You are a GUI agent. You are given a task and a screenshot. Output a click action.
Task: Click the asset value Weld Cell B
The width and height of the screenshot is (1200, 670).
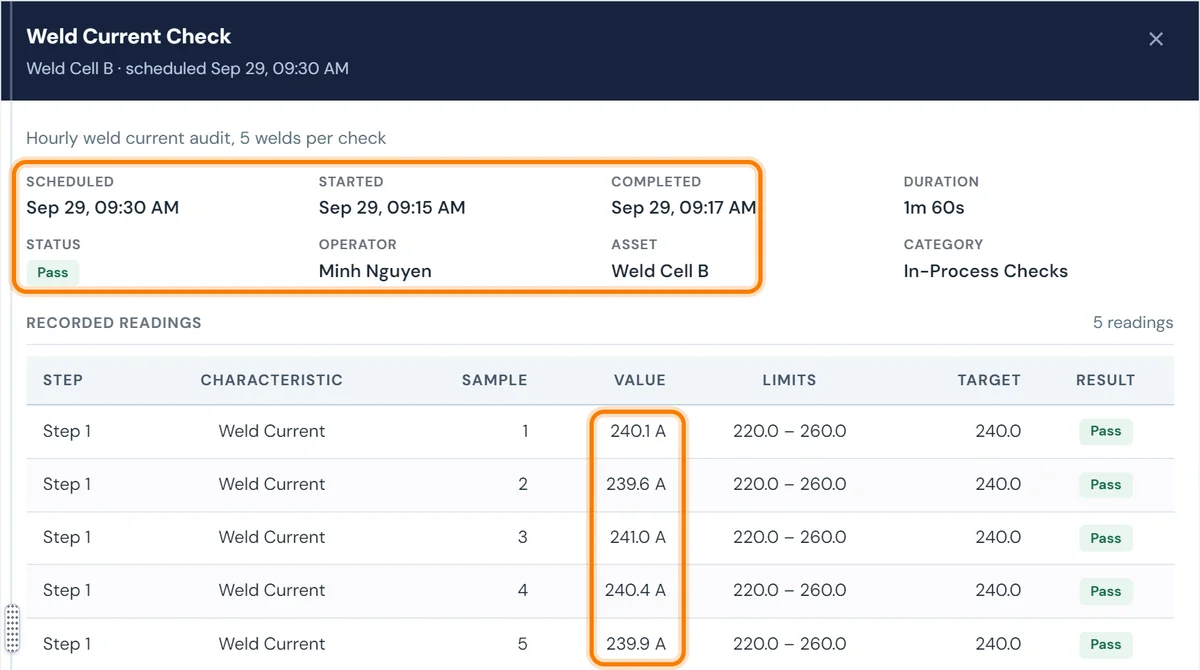660,271
